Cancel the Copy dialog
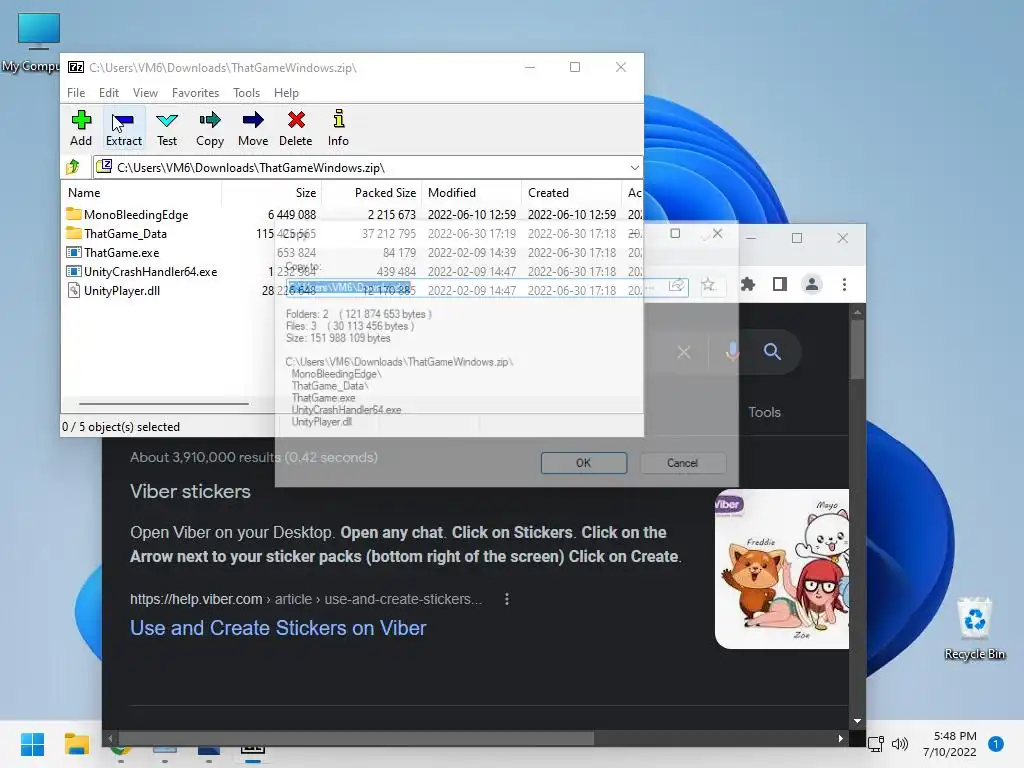This screenshot has width=1024, height=768. (682, 462)
